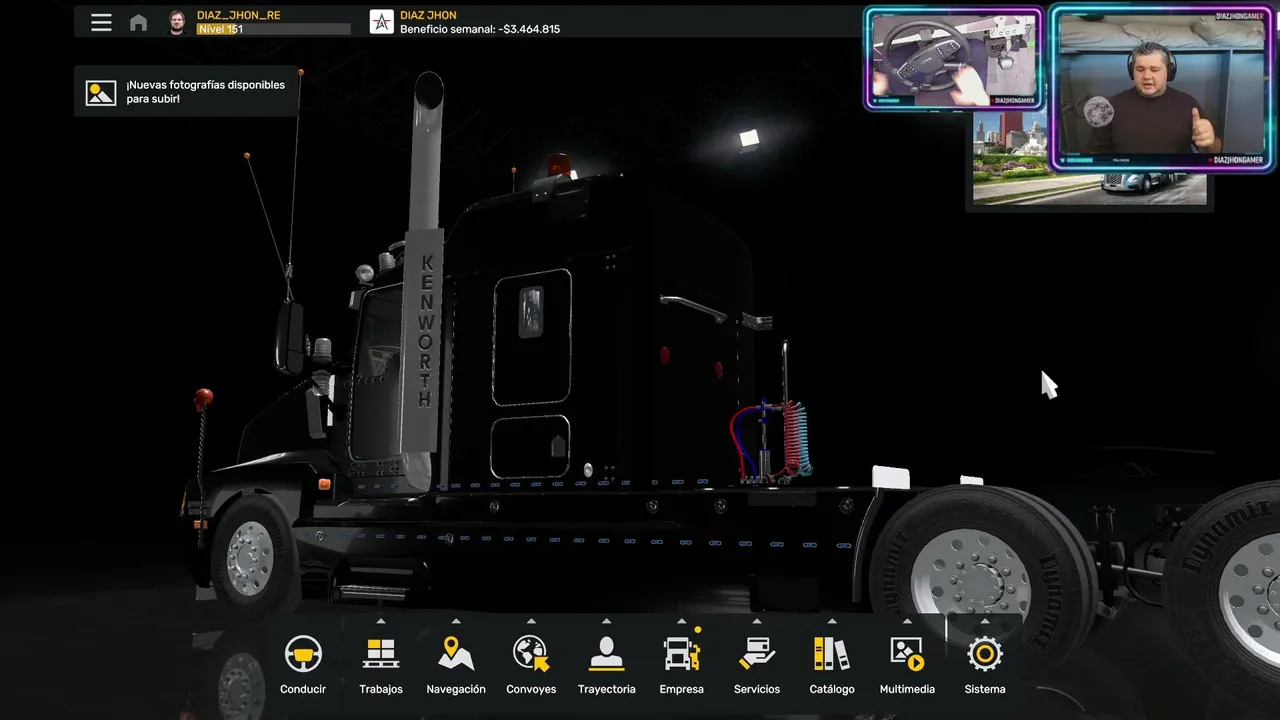Open the Catálogo binders icon
This screenshot has height=720, width=1280.
[832, 653]
